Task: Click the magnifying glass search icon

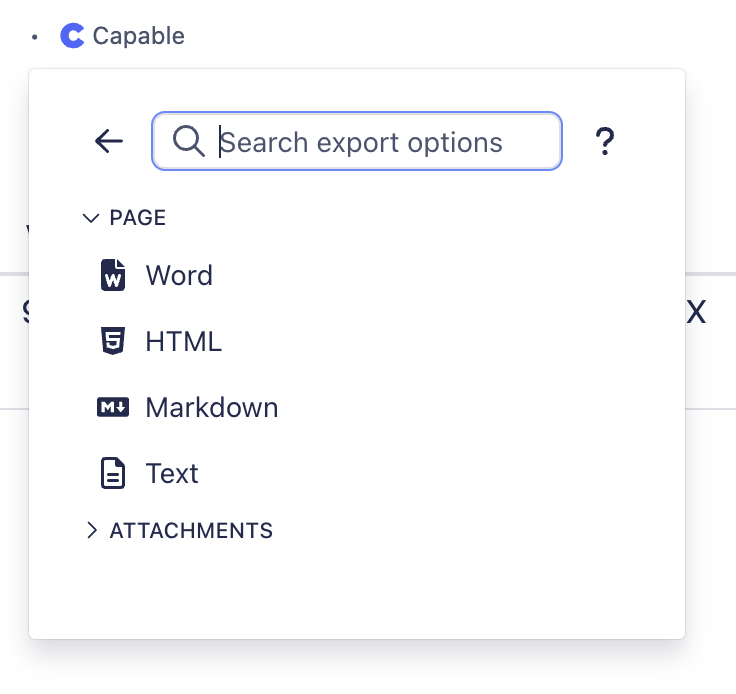Action: tap(188, 141)
